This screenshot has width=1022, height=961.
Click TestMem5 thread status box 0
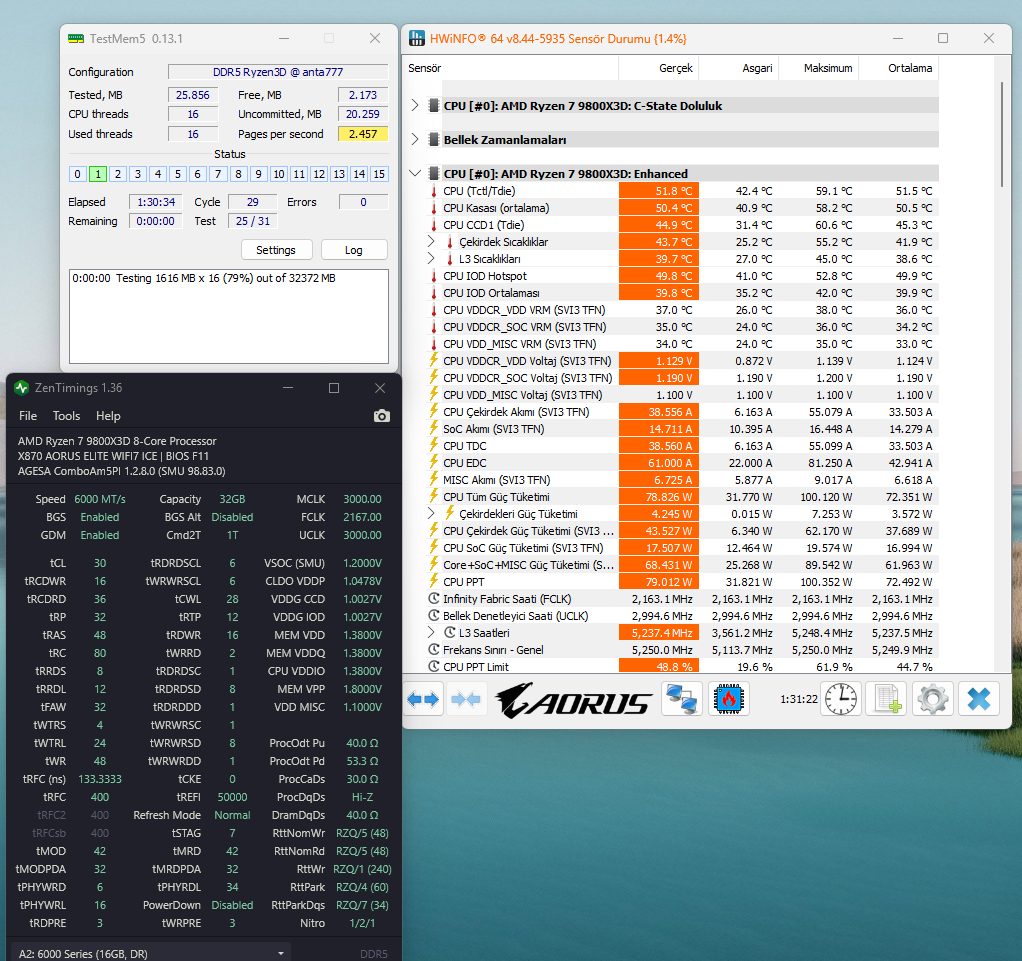[78, 174]
